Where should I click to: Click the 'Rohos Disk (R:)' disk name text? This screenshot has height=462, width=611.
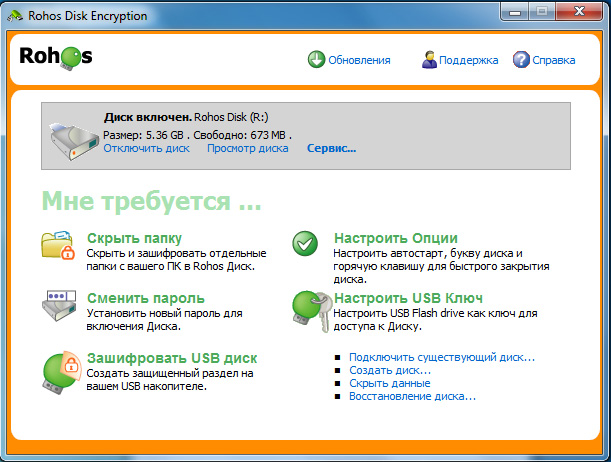pos(231,117)
